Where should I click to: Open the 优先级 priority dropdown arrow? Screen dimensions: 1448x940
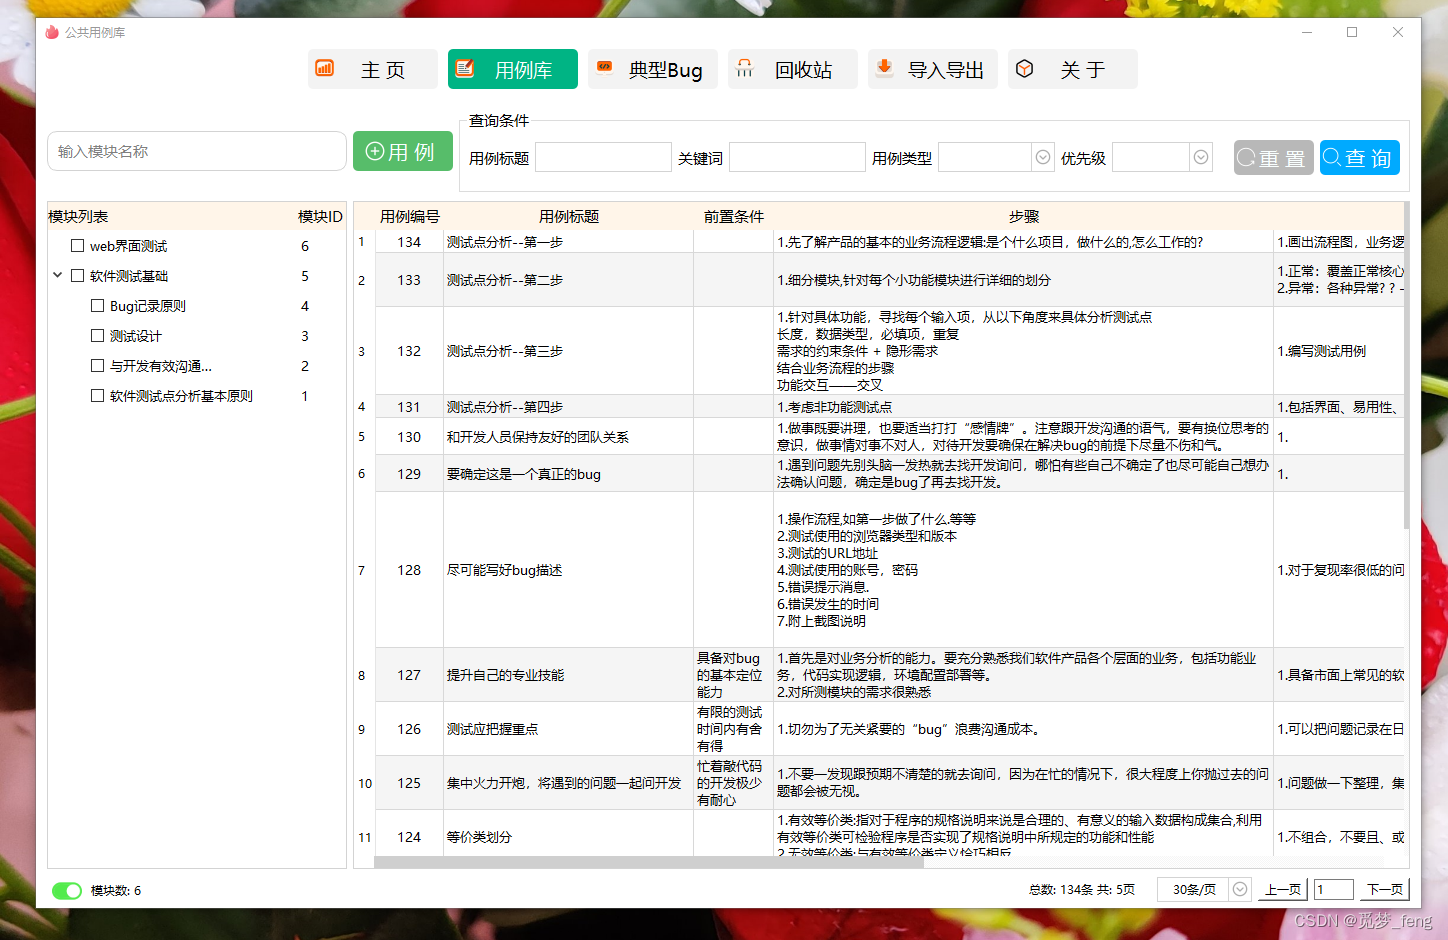(x=1201, y=157)
